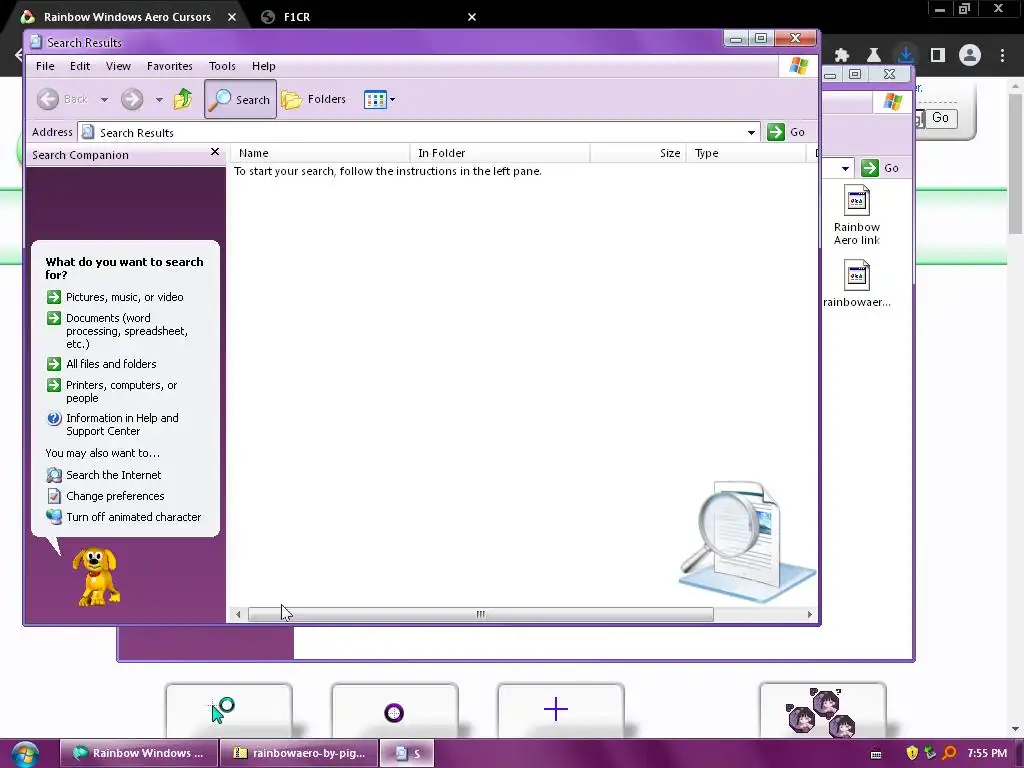
Task: Sort by the Size column header
Action: coord(638,153)
